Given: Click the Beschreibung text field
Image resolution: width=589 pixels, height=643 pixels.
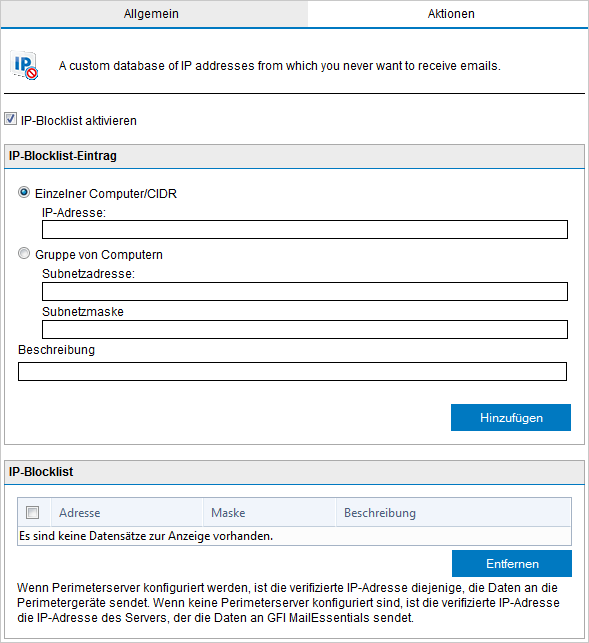Looking at the screenshot, I should pyautogui.click(x=292, y=372).
